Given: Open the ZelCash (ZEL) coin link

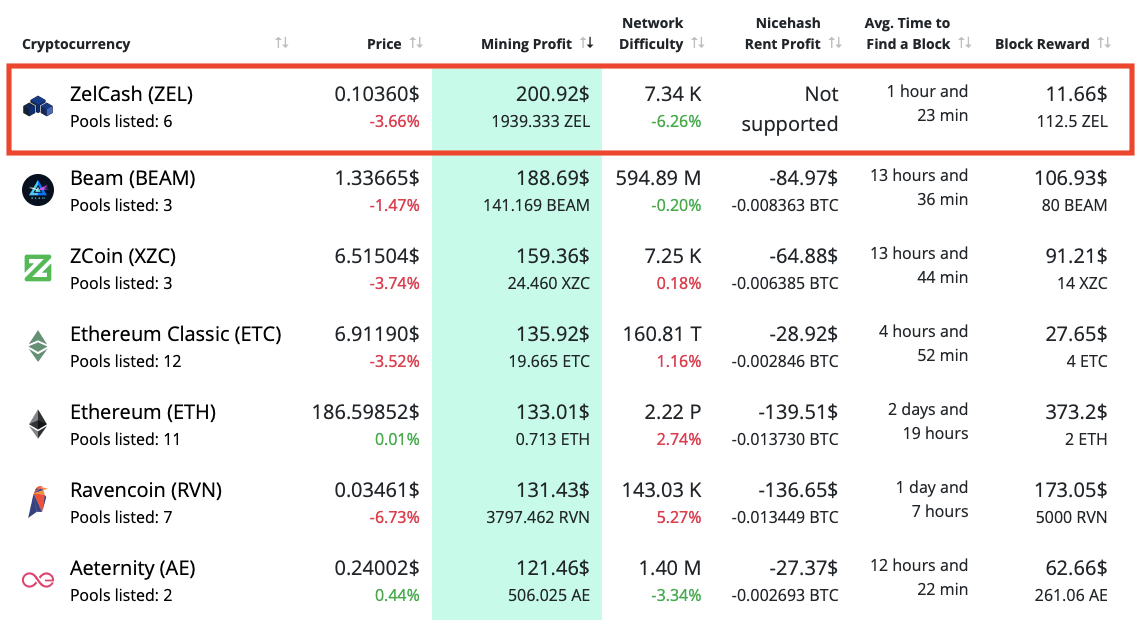Looking at the screenshot, I should tap(131, 94).
